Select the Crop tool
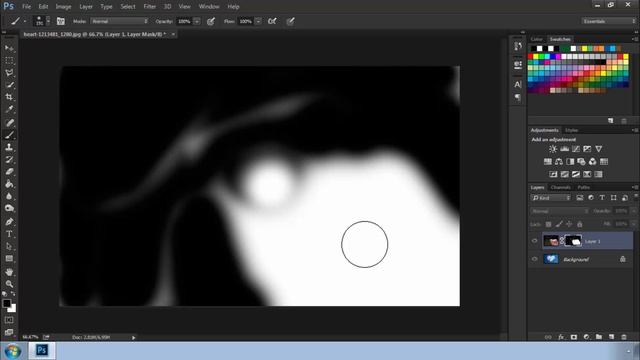 pos(9,97)
